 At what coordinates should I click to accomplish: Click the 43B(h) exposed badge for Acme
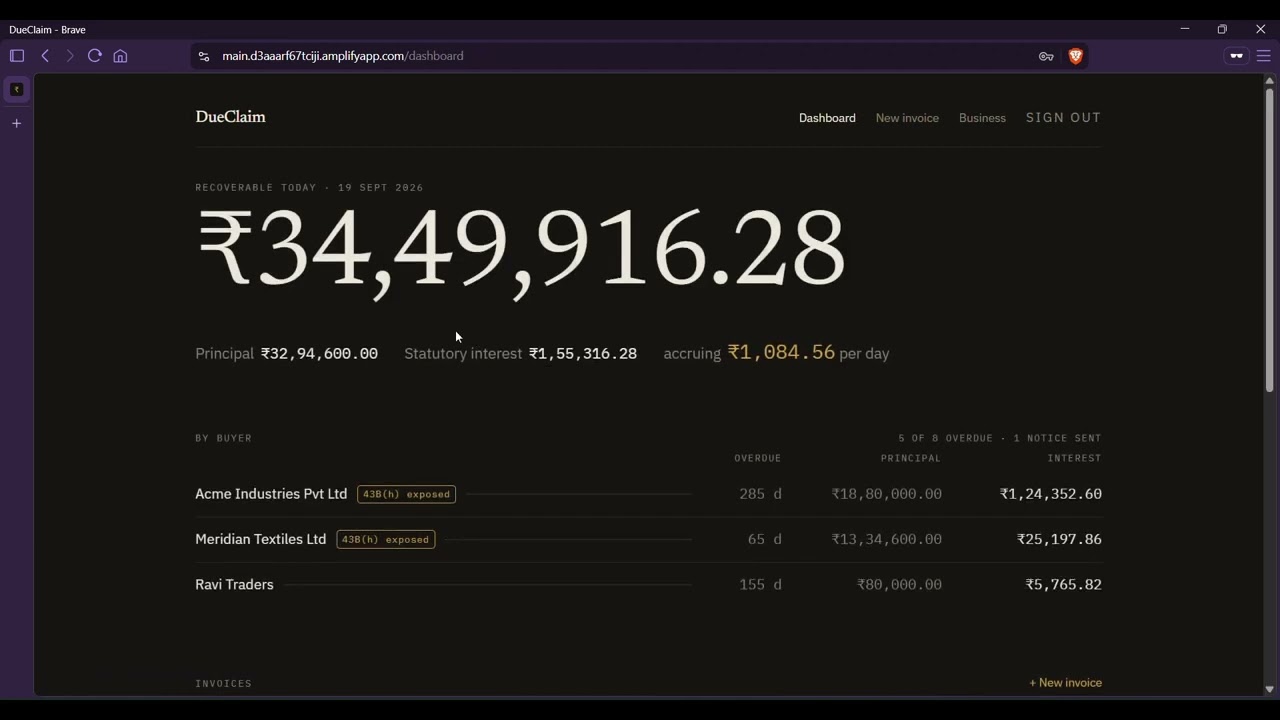click(x=406, y=494)
